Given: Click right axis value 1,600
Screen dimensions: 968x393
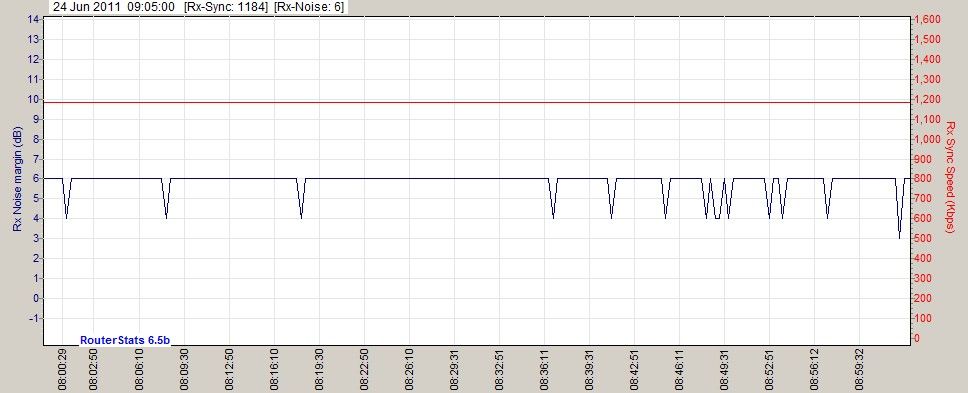Looking at the screenshot, I should [x=927, y=19].
